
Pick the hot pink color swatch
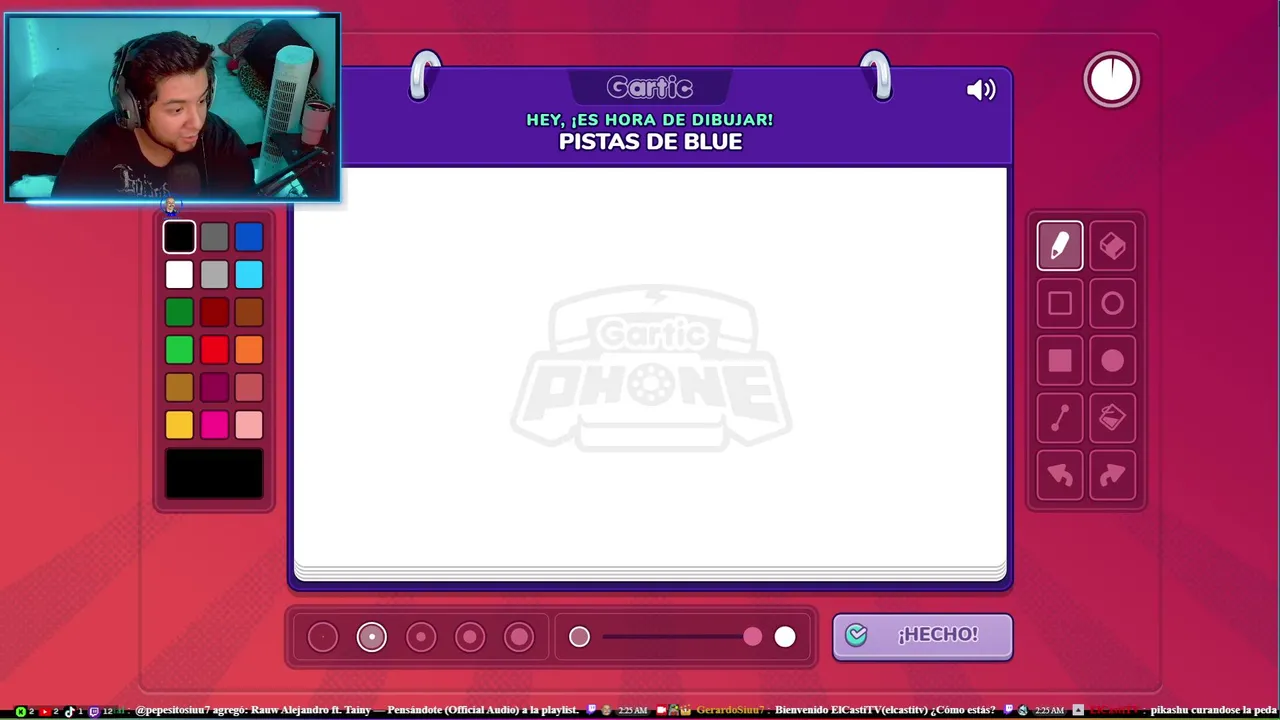214,425
